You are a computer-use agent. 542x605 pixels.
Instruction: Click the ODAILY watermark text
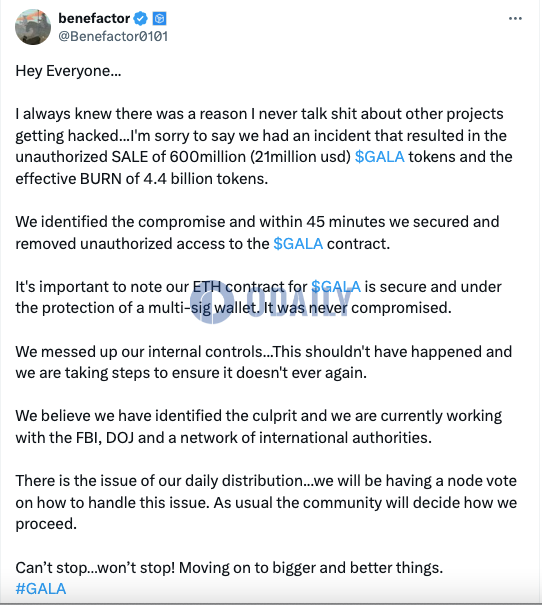[x=299, y=302]
